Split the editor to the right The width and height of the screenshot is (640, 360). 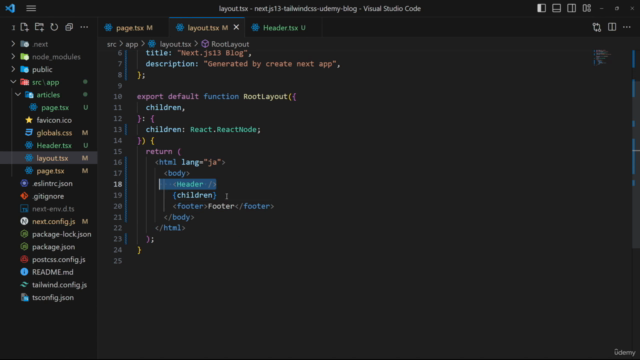pos(612,27)
